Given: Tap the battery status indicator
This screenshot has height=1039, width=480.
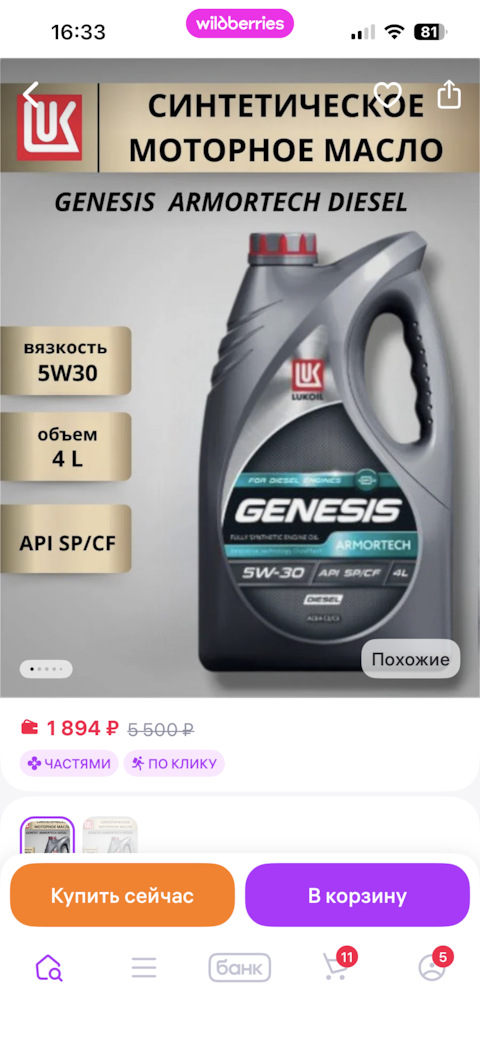Looking at the screenshot, I should pyautogui.click(x=431, y=32).
